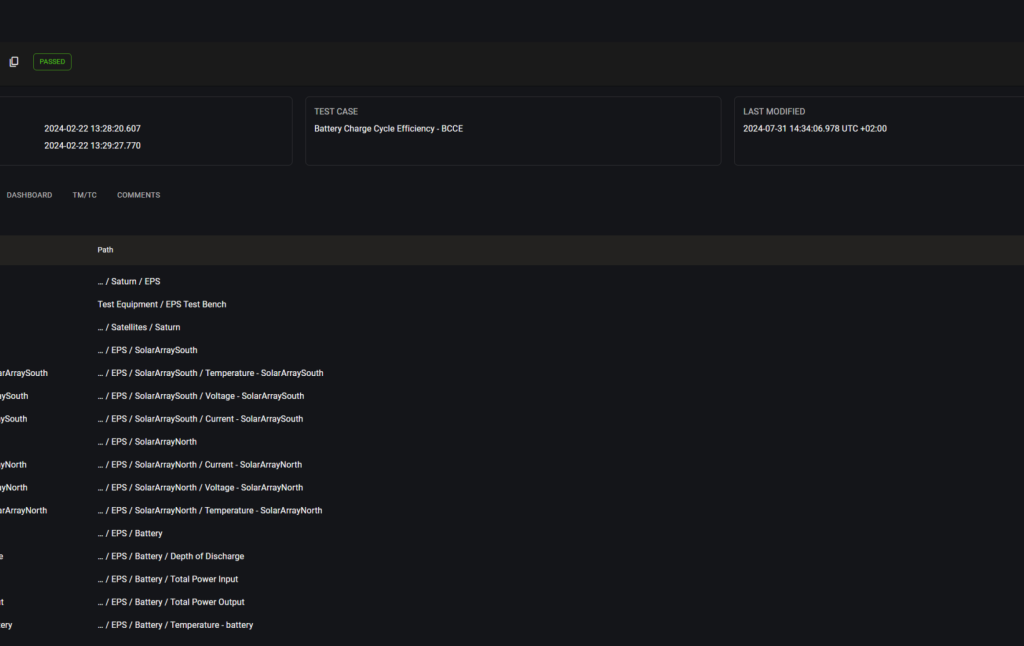Viewport: 1024px width, 646px height.
Task: Open the DASHBOARD tab
Action: pos(29,195)
